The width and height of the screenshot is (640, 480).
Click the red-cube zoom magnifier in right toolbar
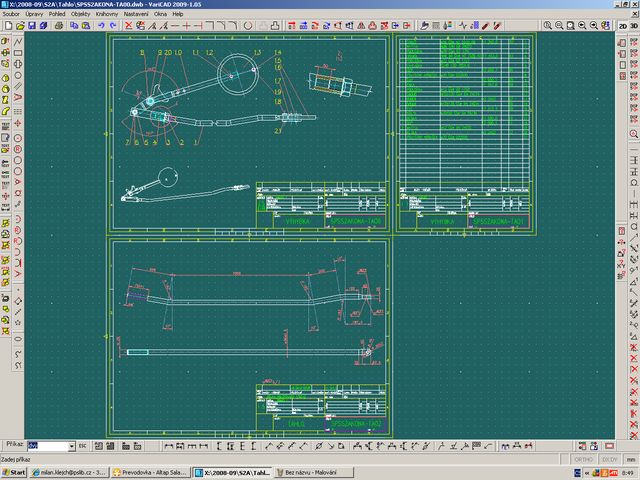(634, 134)
